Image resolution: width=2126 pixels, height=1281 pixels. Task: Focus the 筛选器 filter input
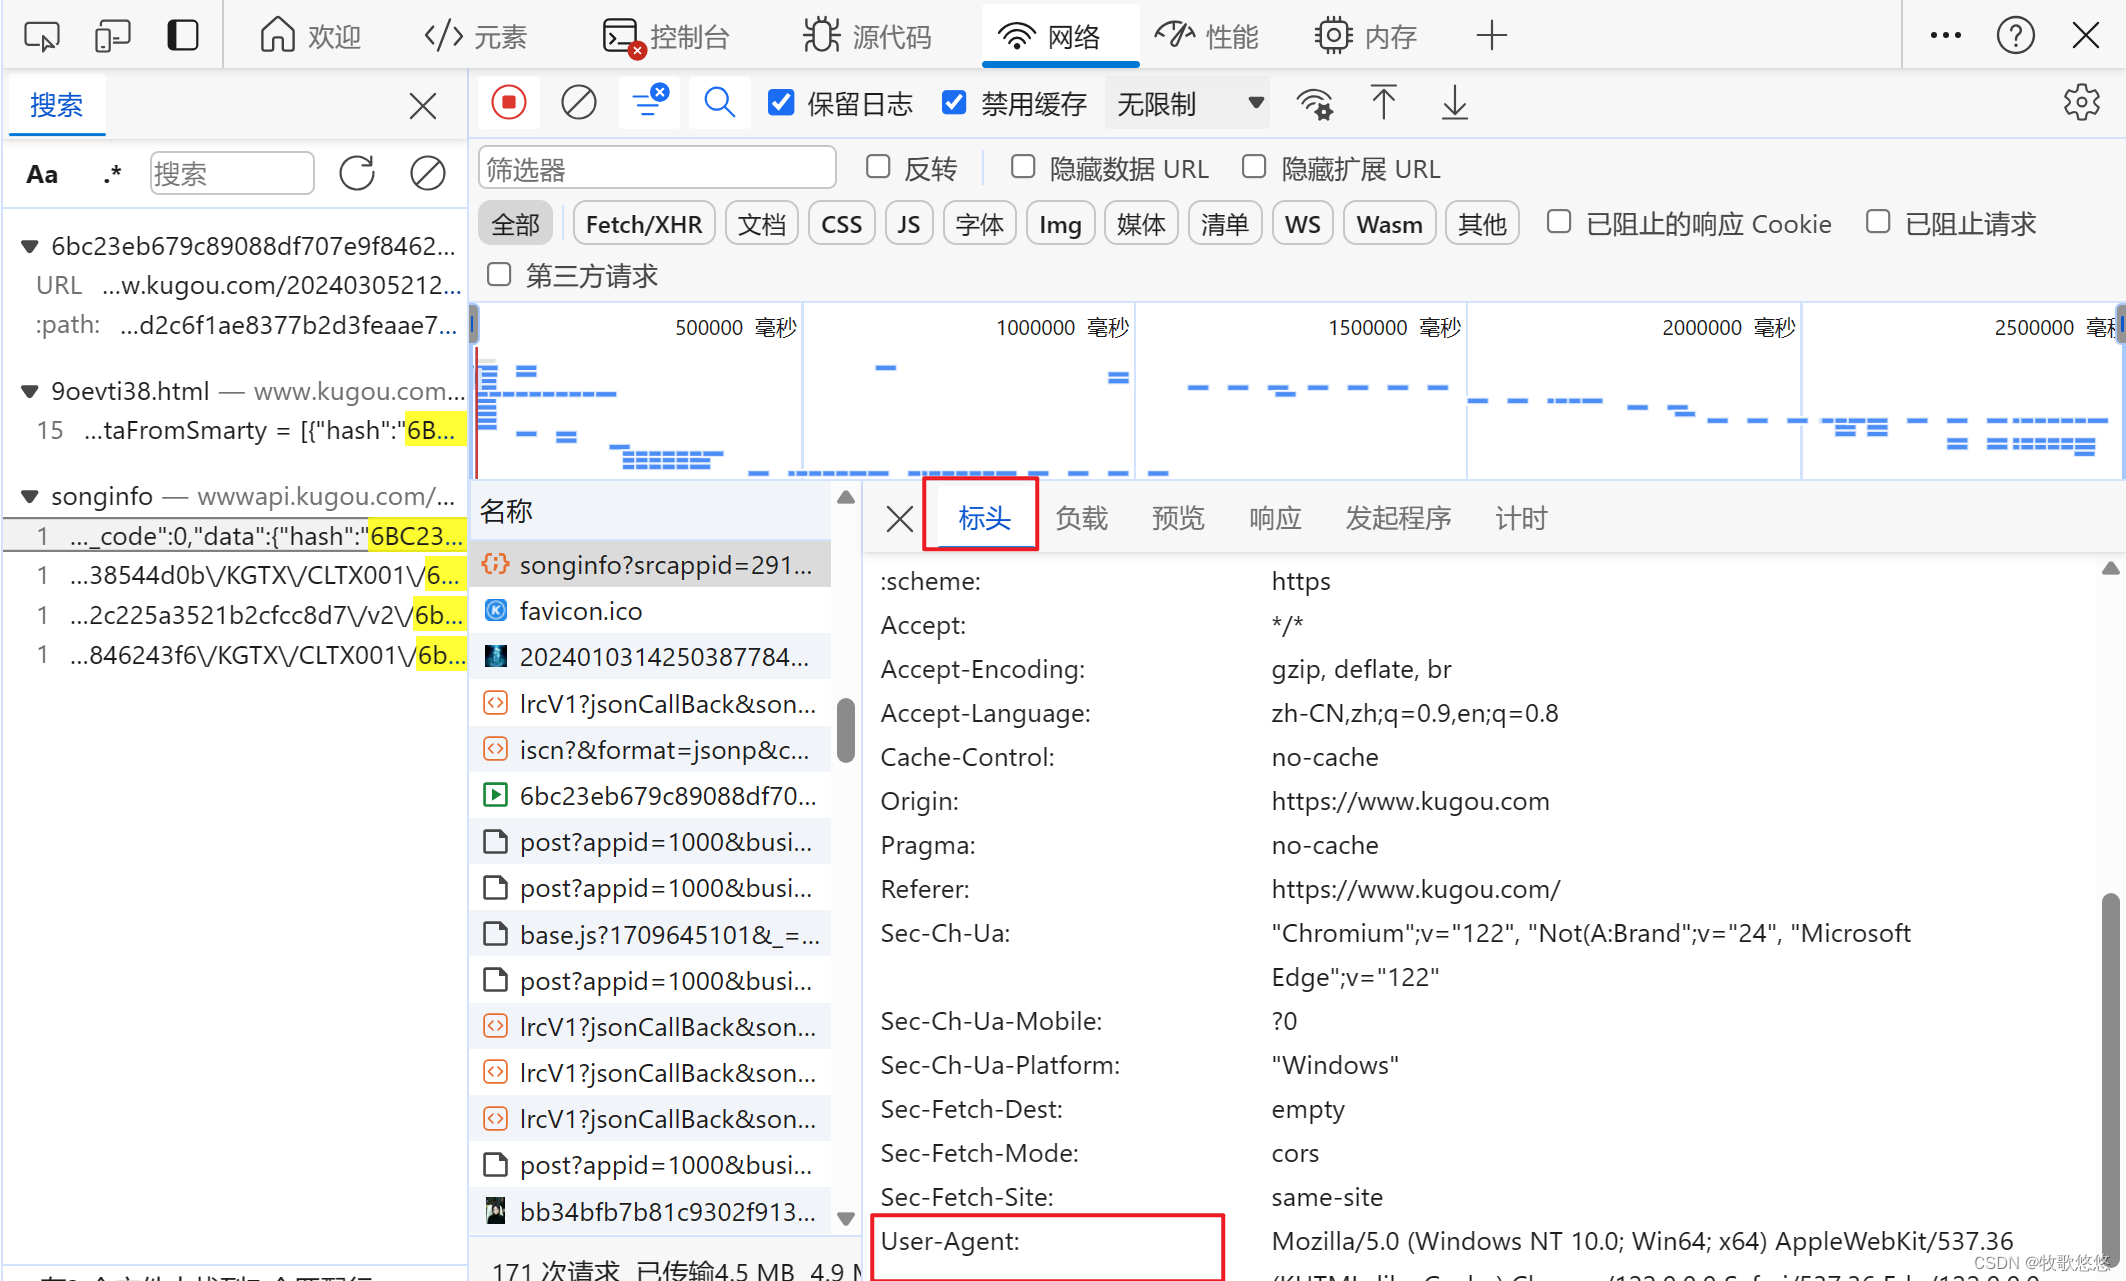pyautogui.click(x=657, y=168)
